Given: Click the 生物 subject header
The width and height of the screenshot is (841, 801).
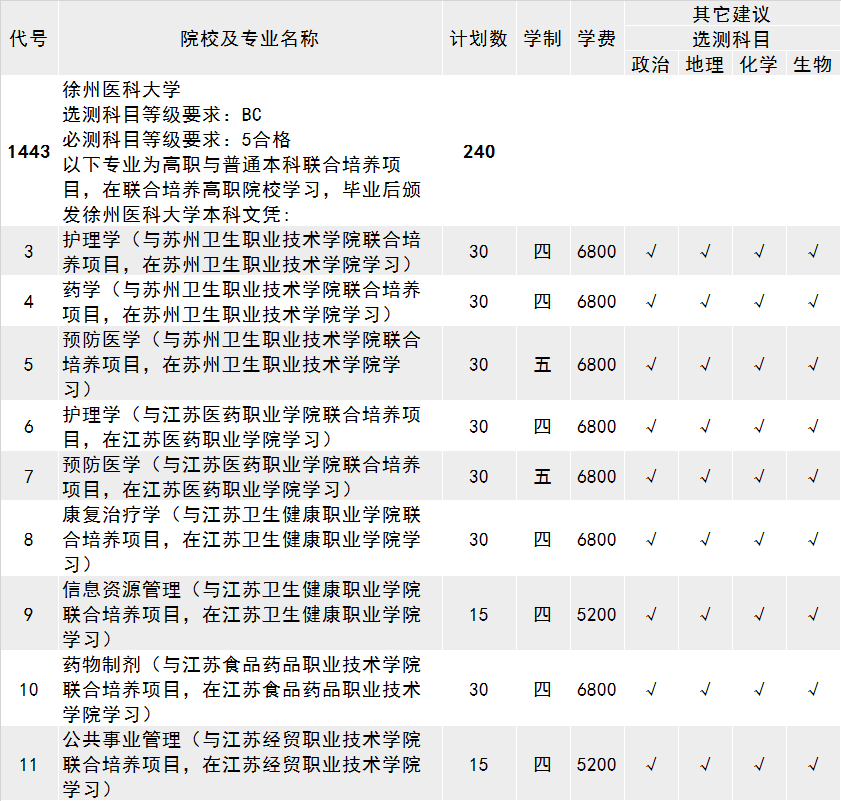Looking at the screenshot, I should 812,64.
